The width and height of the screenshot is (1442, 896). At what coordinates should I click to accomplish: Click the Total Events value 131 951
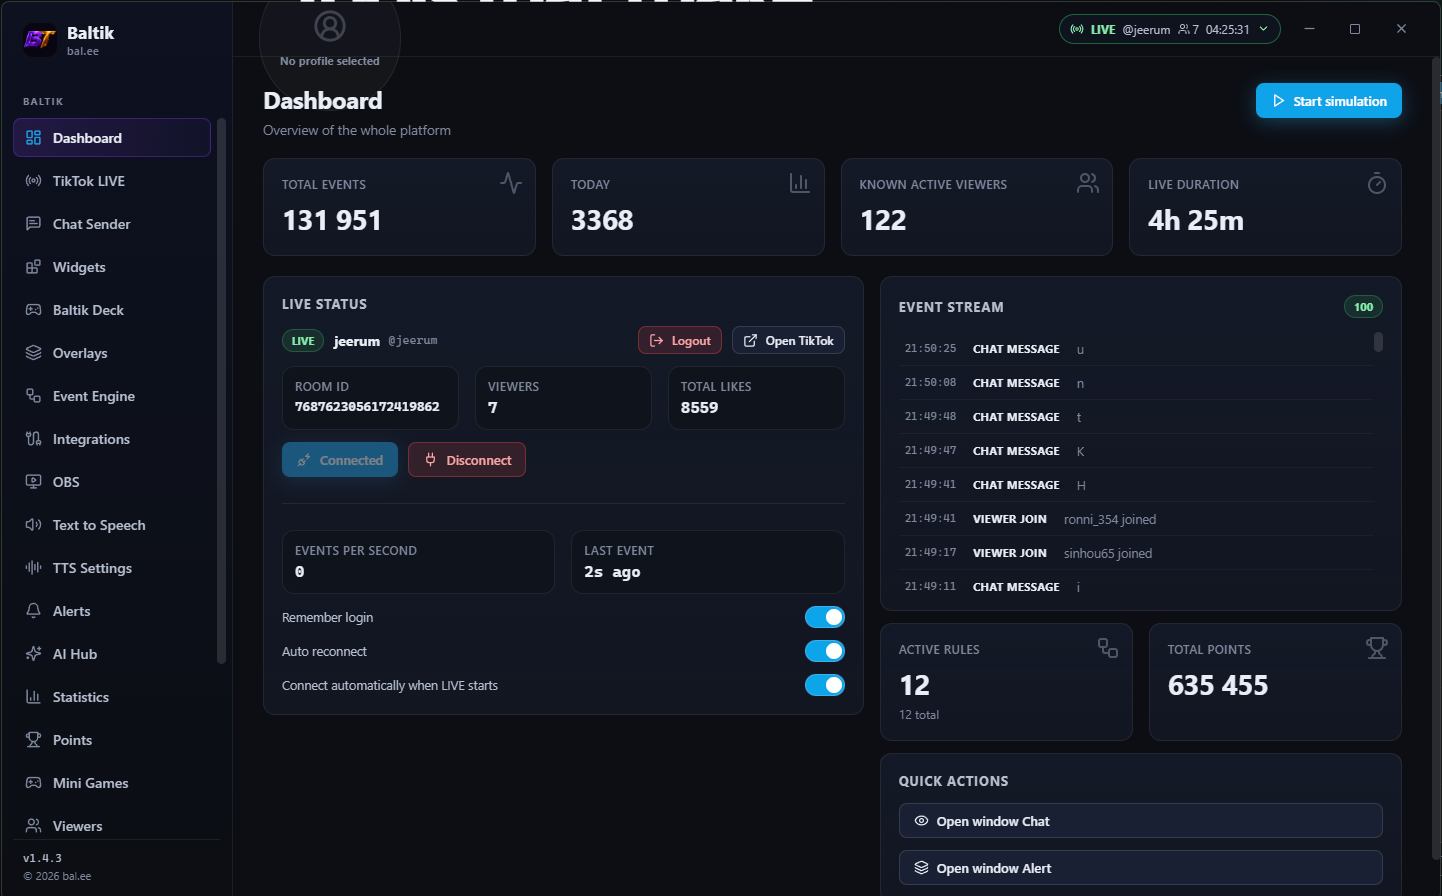(x=332, y=220)
